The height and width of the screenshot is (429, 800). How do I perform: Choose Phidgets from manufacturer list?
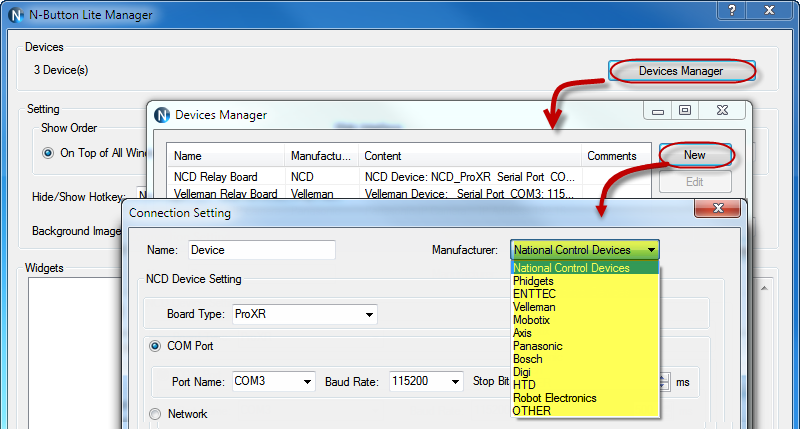point(585,281)
